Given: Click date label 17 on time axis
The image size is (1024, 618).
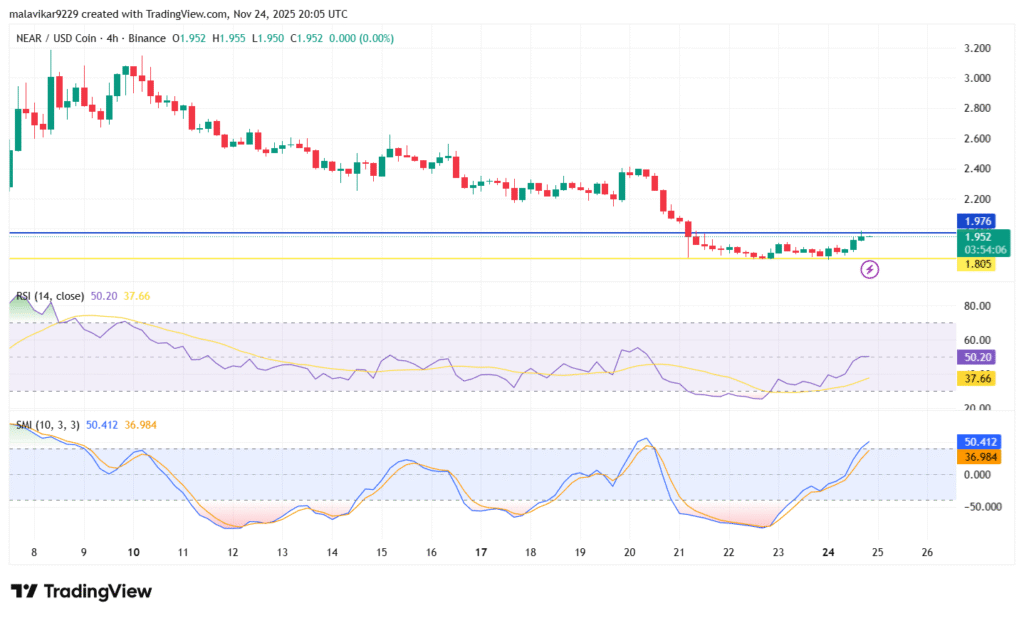Looking at the screenshot, I should pyautogui.click(x=481, y=551).
